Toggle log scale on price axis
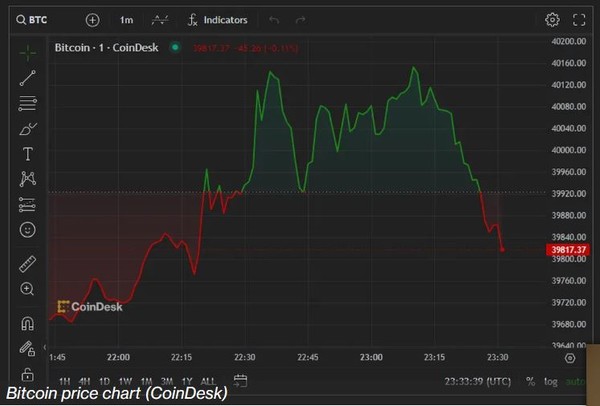The width and height of the screenshot is (600, 406). click(x=551, y=381)
